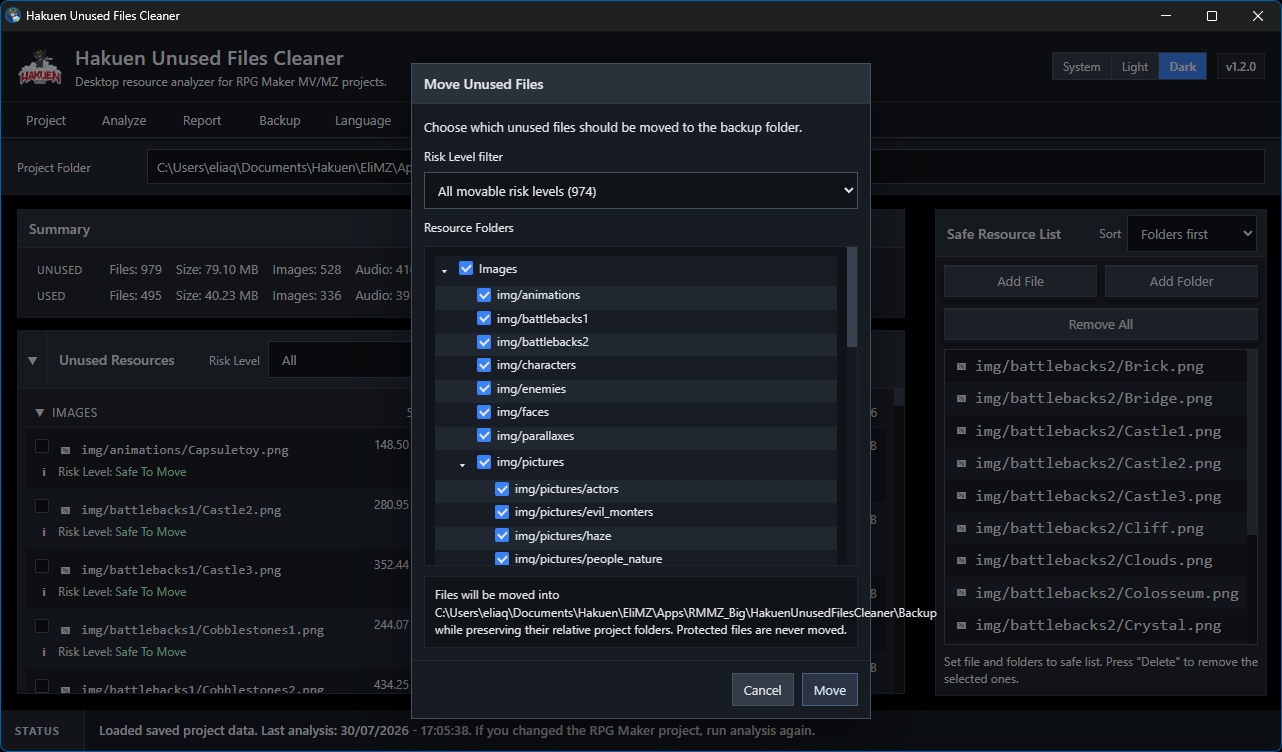This screenshot has height=752, width=1282.
Task: Click the Move button
Action: (x=830, y=690)
